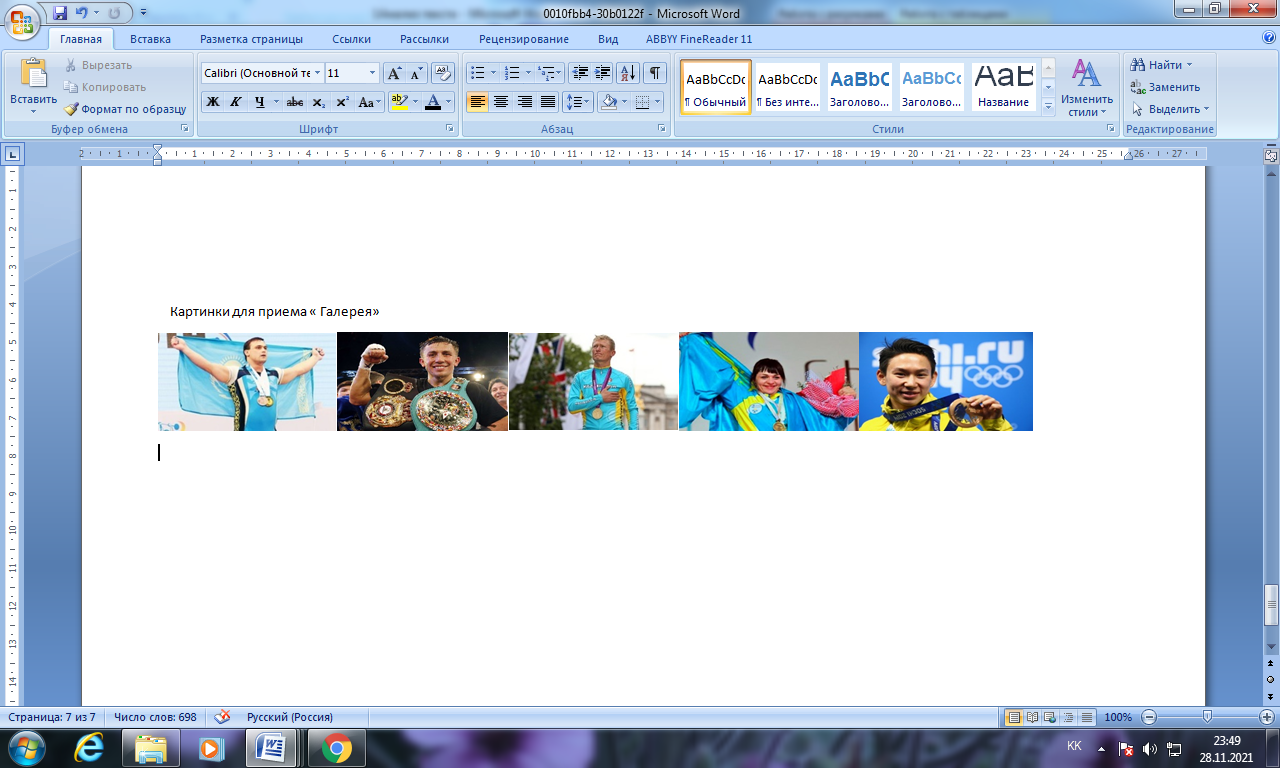Jump to the previous page using double-arrow up

pyautogui.click(x=1271, y=663)
